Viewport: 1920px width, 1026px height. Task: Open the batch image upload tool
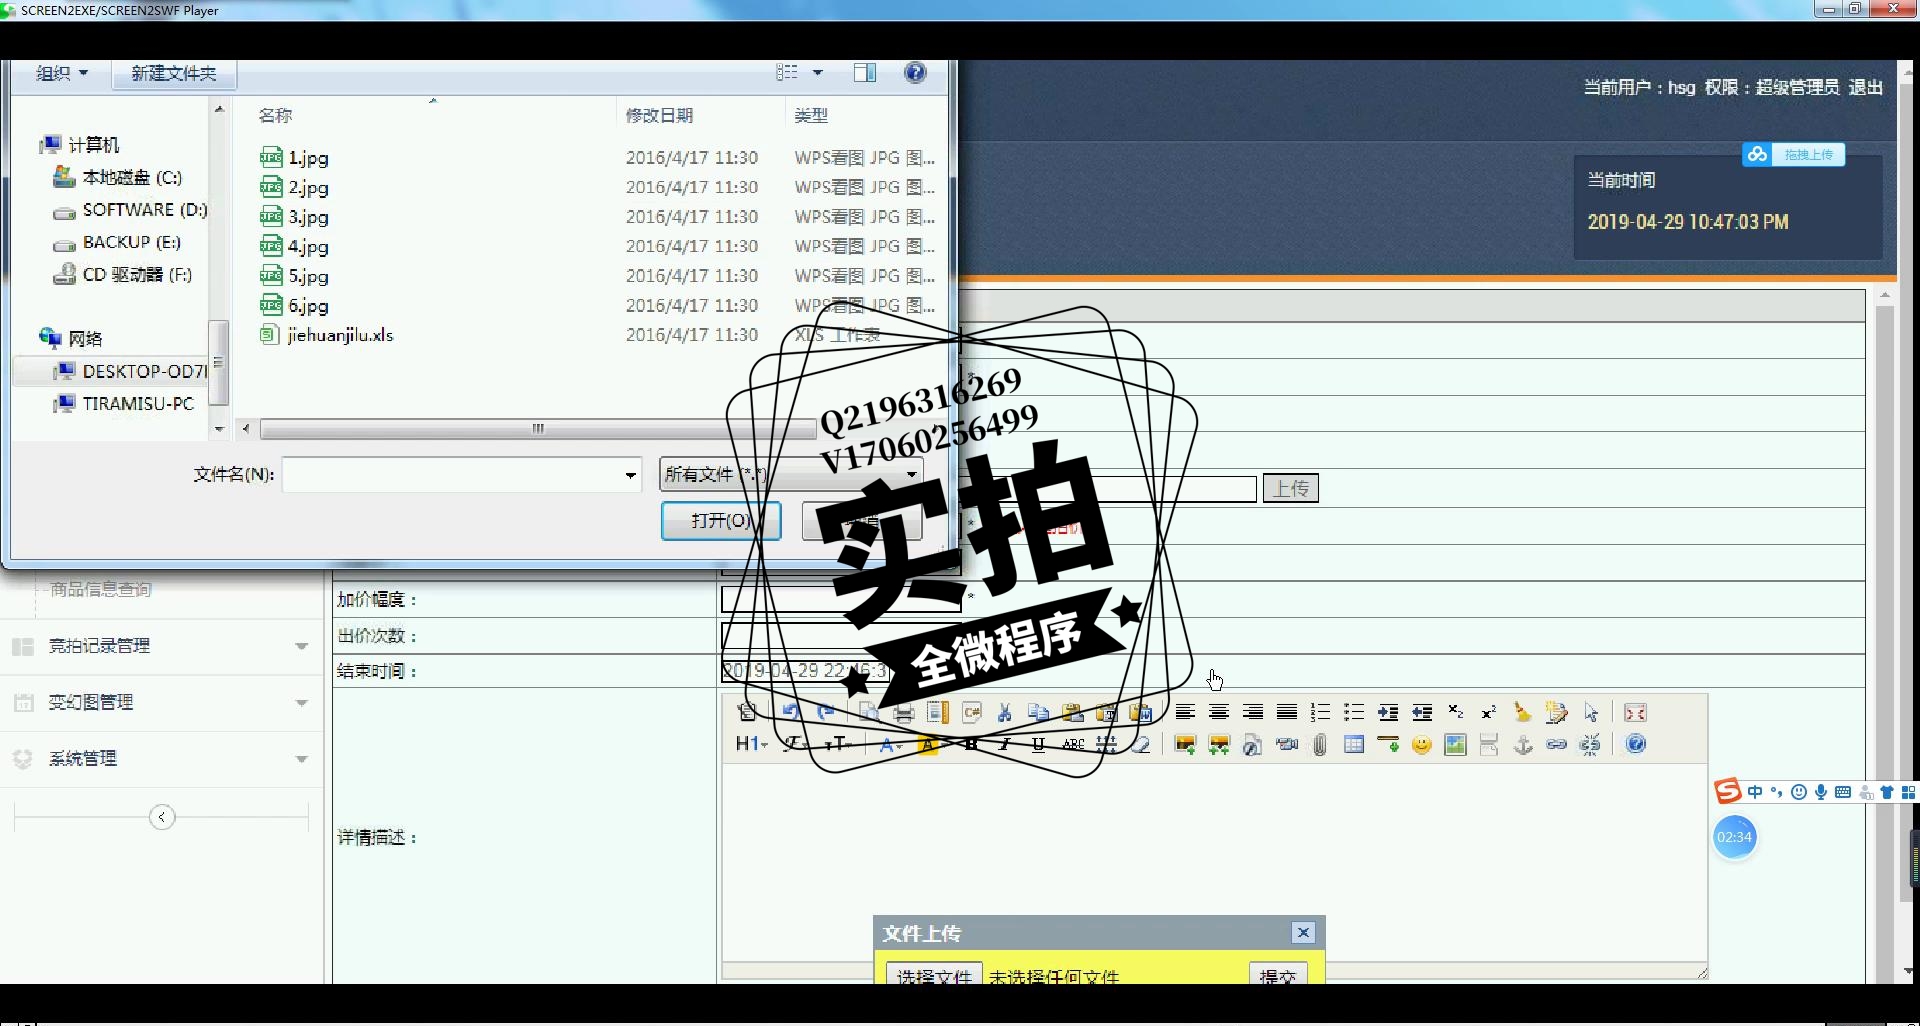coord(1219,745)
